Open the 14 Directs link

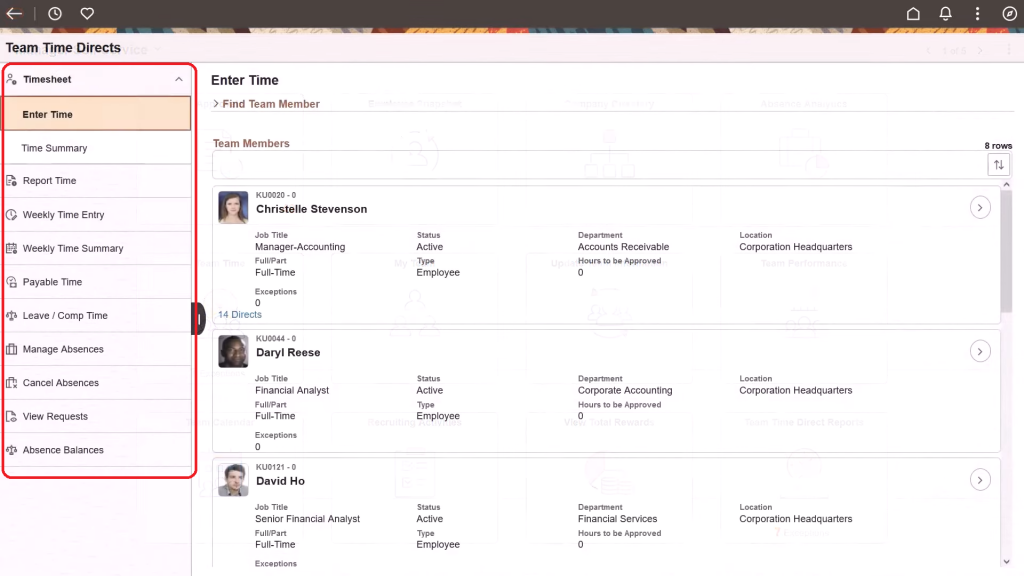point(239,313)
